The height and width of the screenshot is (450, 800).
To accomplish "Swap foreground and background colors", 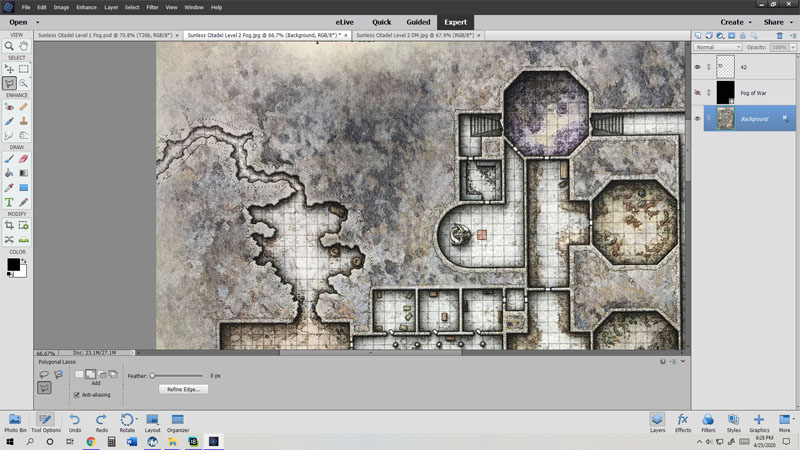I will [x=23, y=261].
